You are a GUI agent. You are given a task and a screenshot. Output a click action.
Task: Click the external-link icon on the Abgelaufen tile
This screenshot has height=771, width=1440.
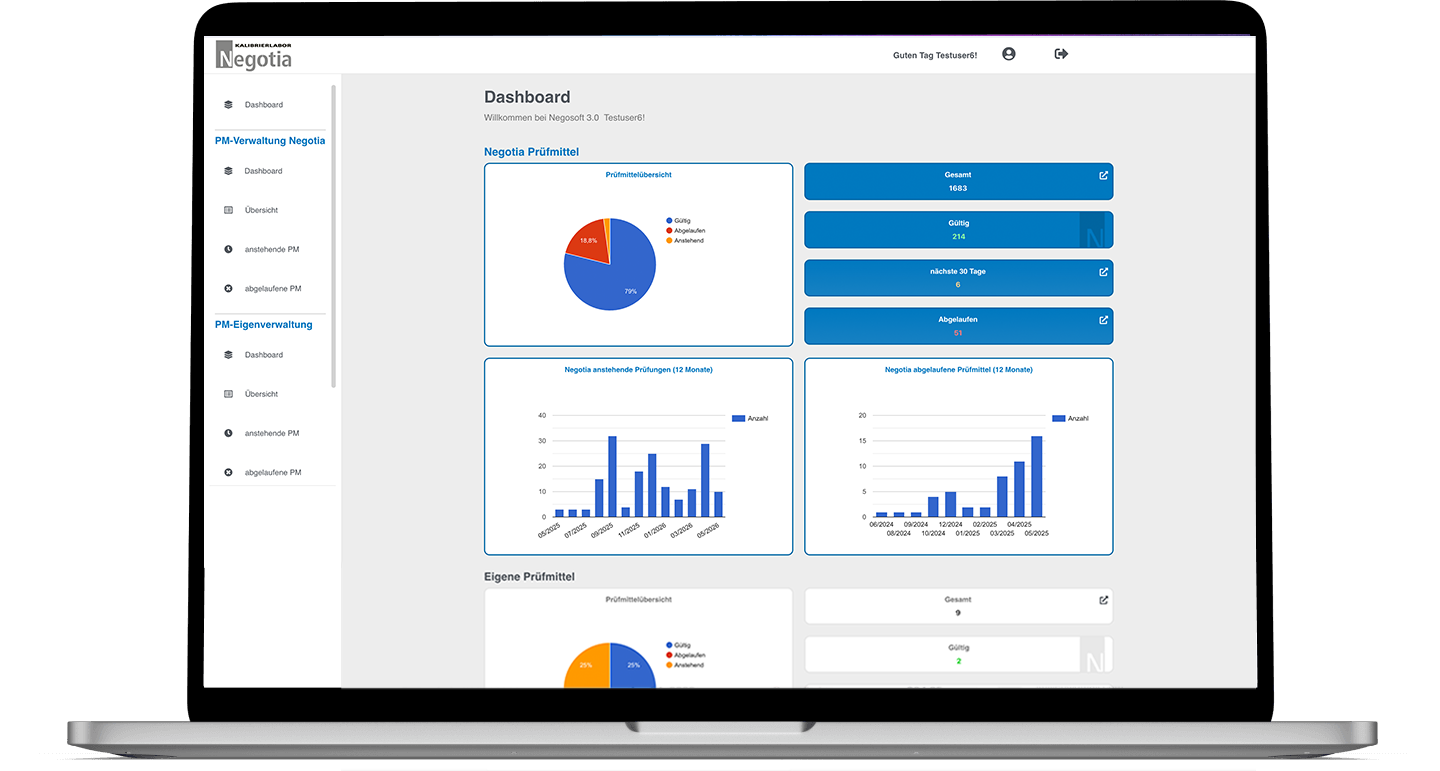[1103, 319]
